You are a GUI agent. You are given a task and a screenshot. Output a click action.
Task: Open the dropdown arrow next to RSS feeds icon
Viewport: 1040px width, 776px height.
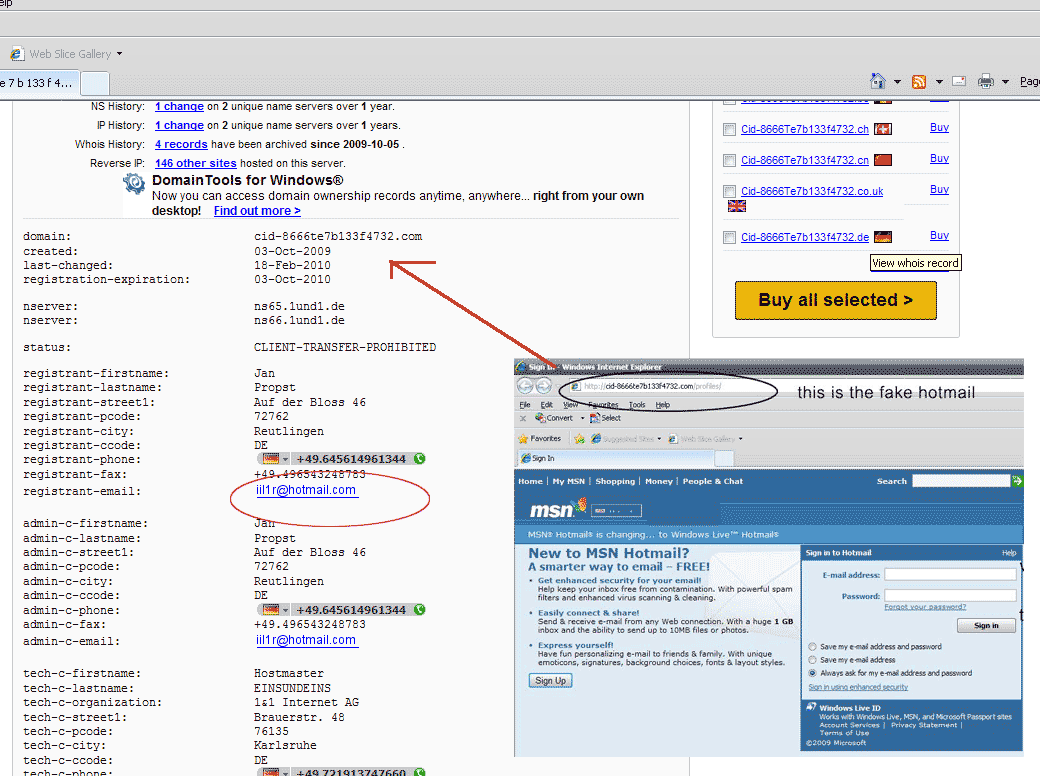(x=939, y=82)
